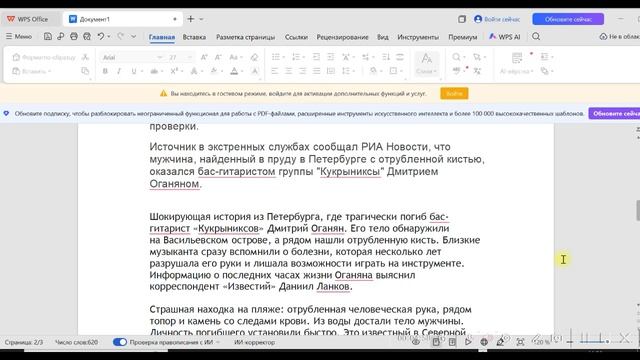Toggle center paragraph alignment
640x360 pixels.
point(288,71)
